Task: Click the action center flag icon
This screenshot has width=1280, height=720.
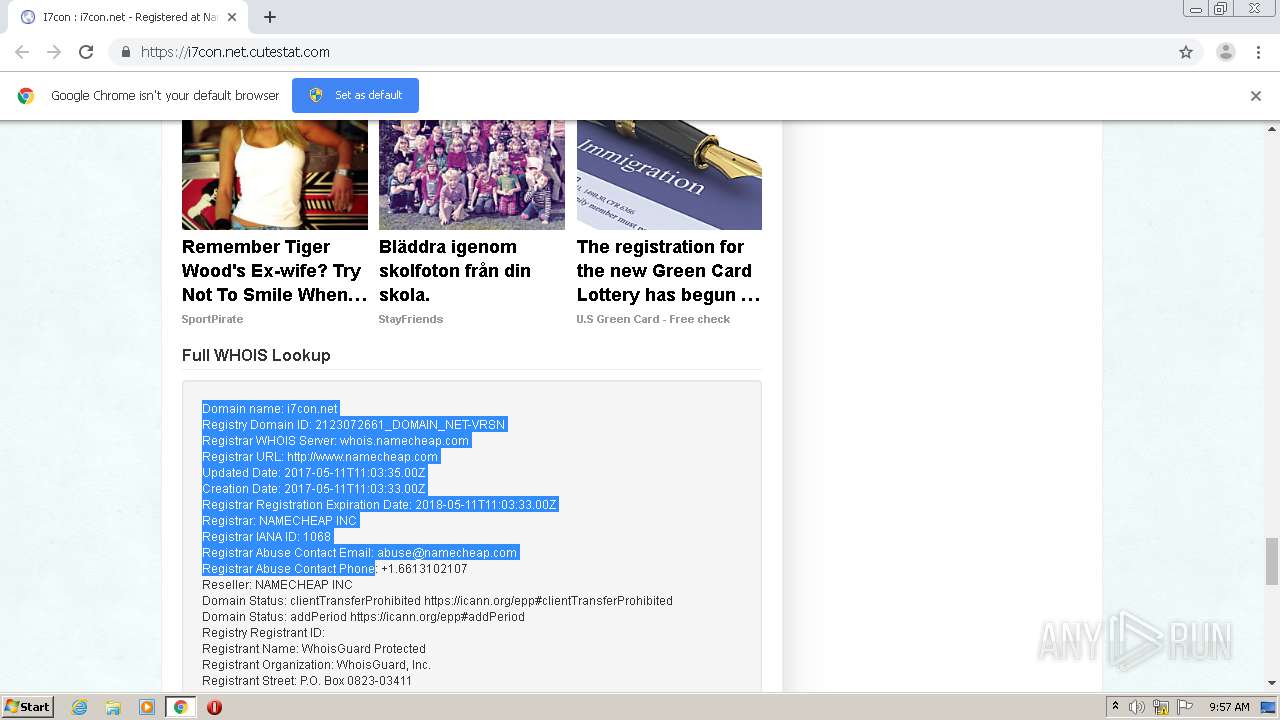Action: tap(1185, 707)
